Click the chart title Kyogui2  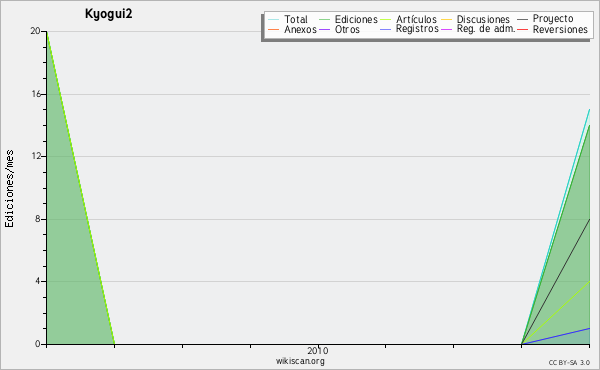pyautogui.click(x=109, y=14)
